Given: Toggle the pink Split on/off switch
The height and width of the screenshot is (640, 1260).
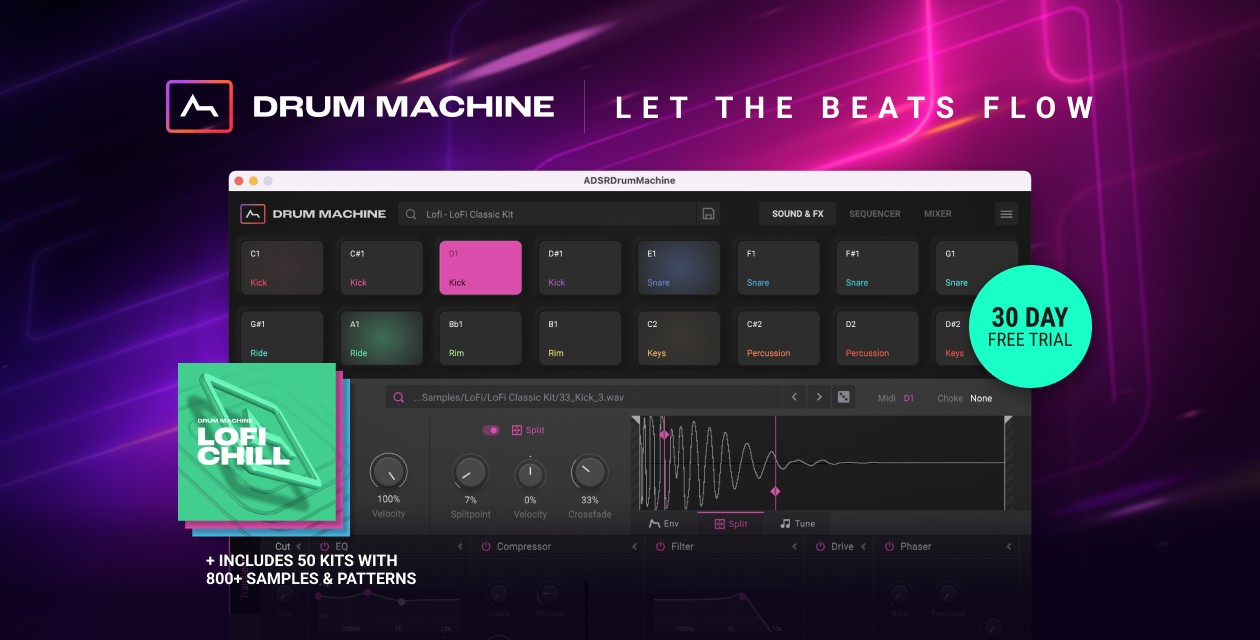Looking at the screenshot, I should coord(491,430).
